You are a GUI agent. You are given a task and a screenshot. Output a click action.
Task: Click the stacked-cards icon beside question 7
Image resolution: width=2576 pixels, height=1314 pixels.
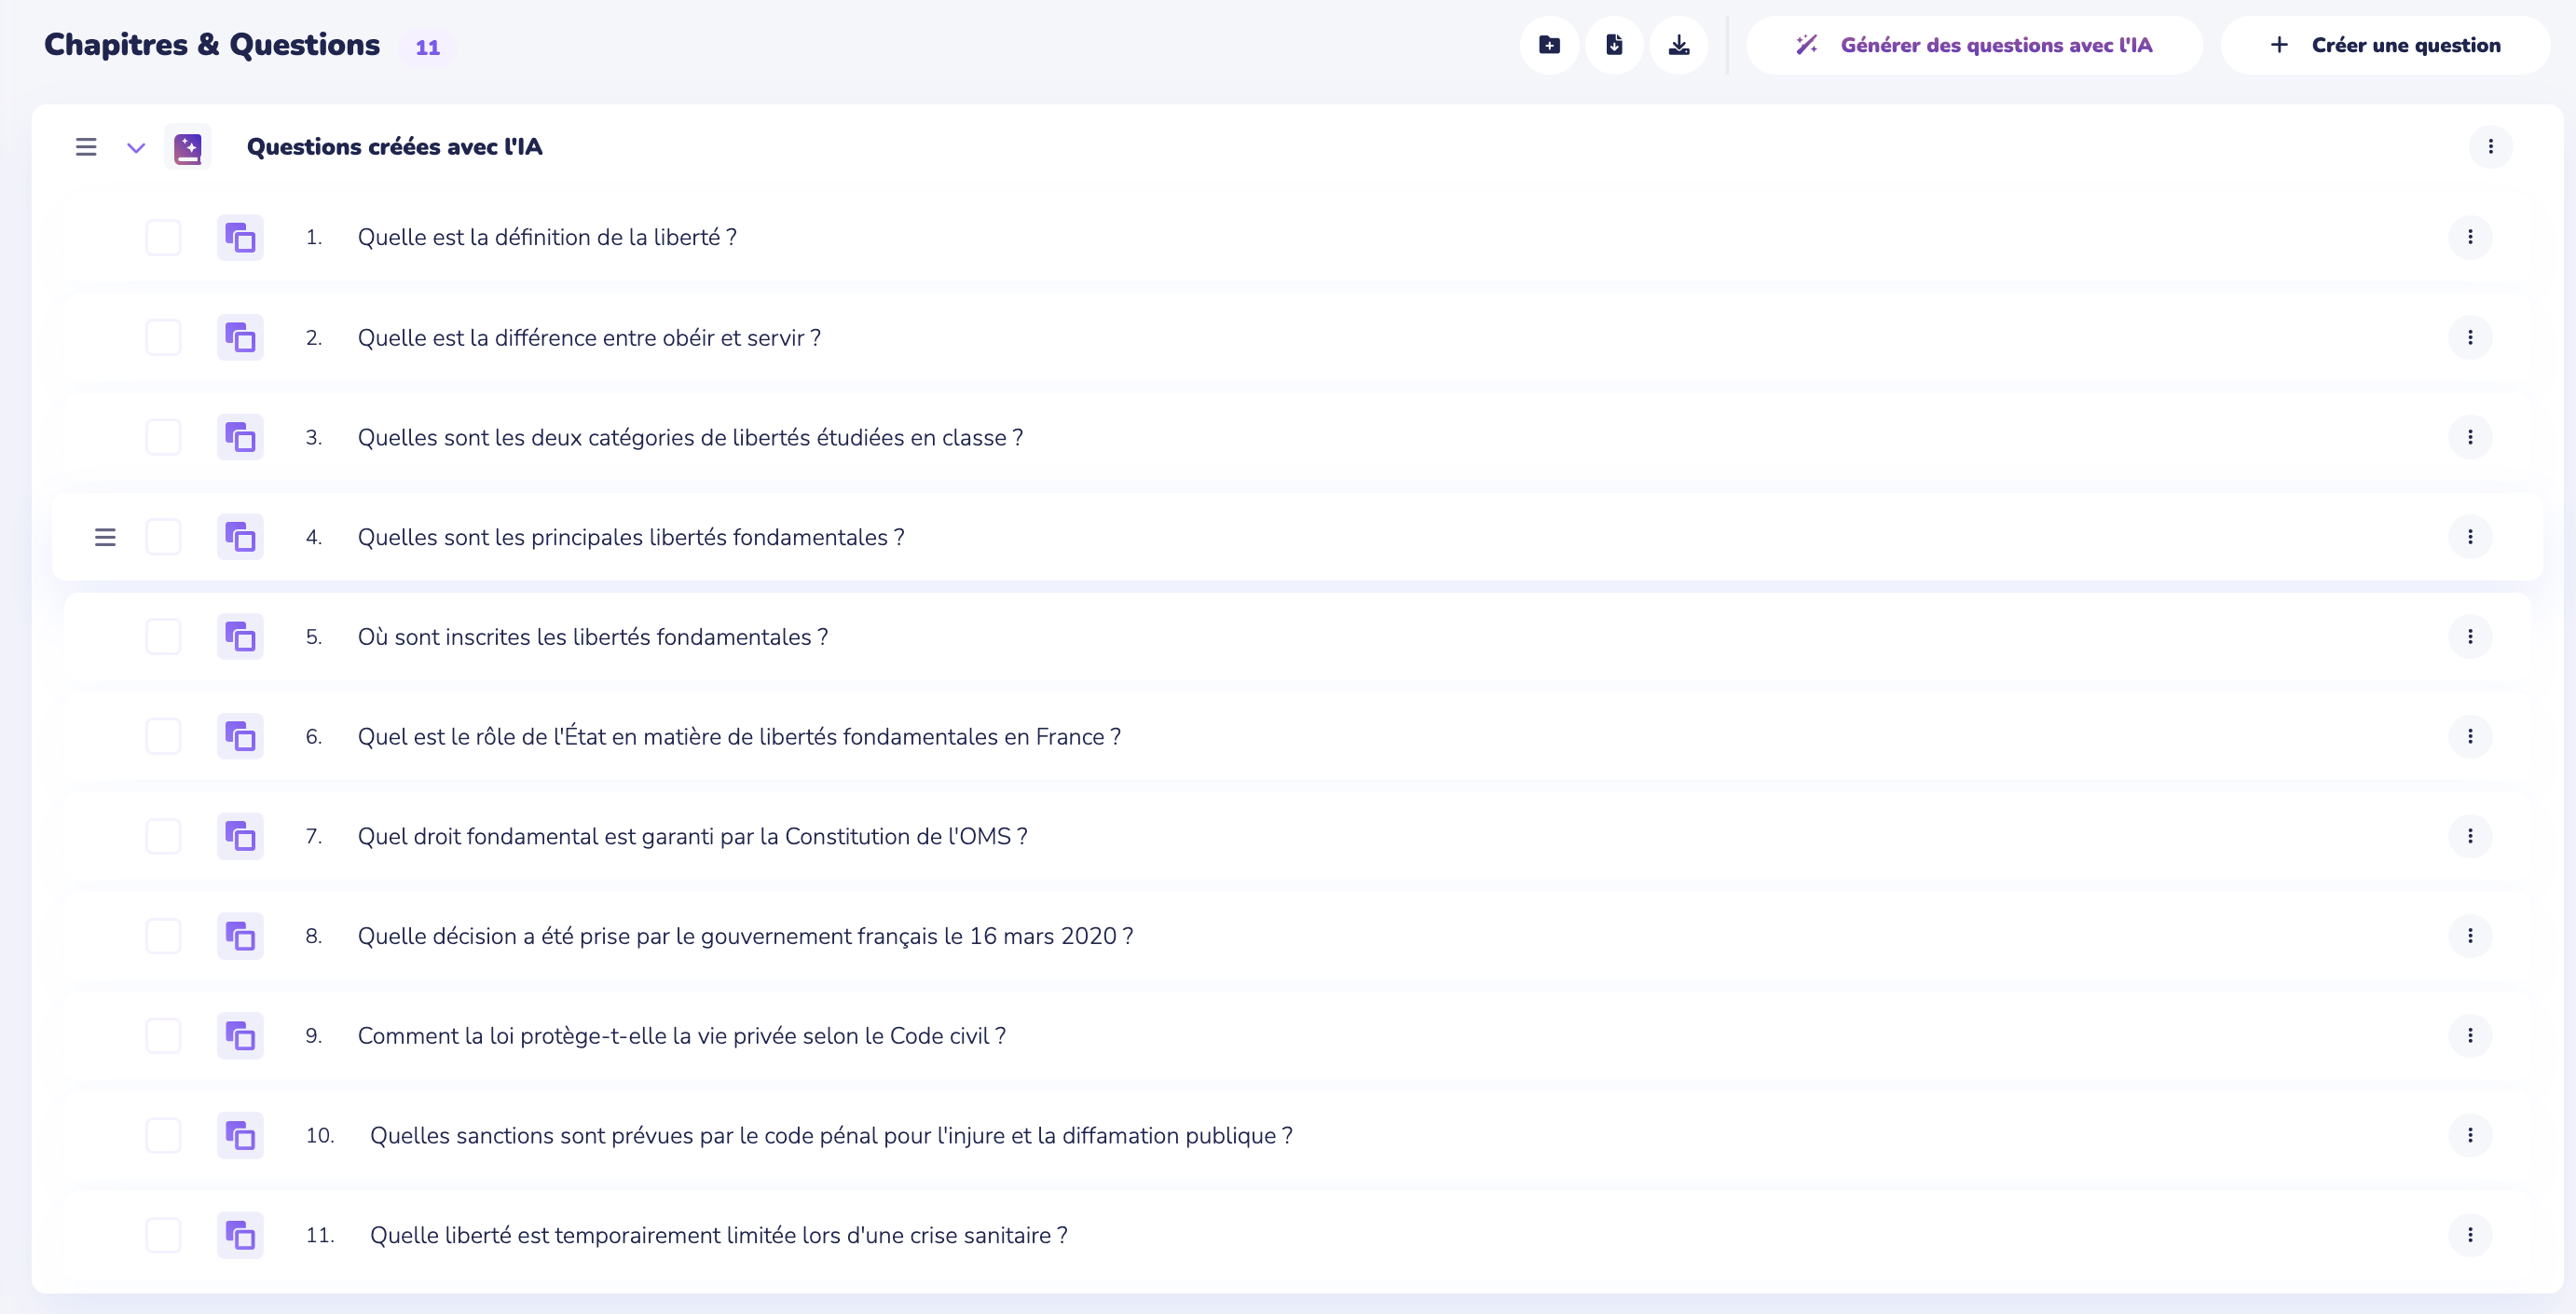[x=240, y=836]
